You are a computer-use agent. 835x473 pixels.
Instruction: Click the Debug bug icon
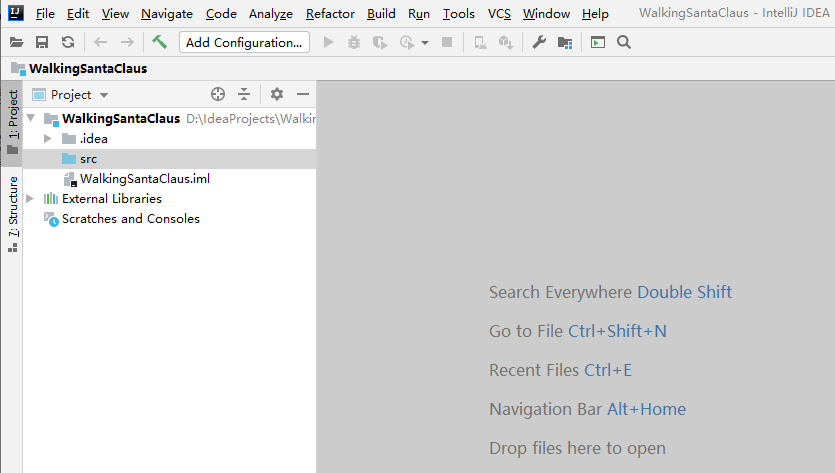[354, 42]
